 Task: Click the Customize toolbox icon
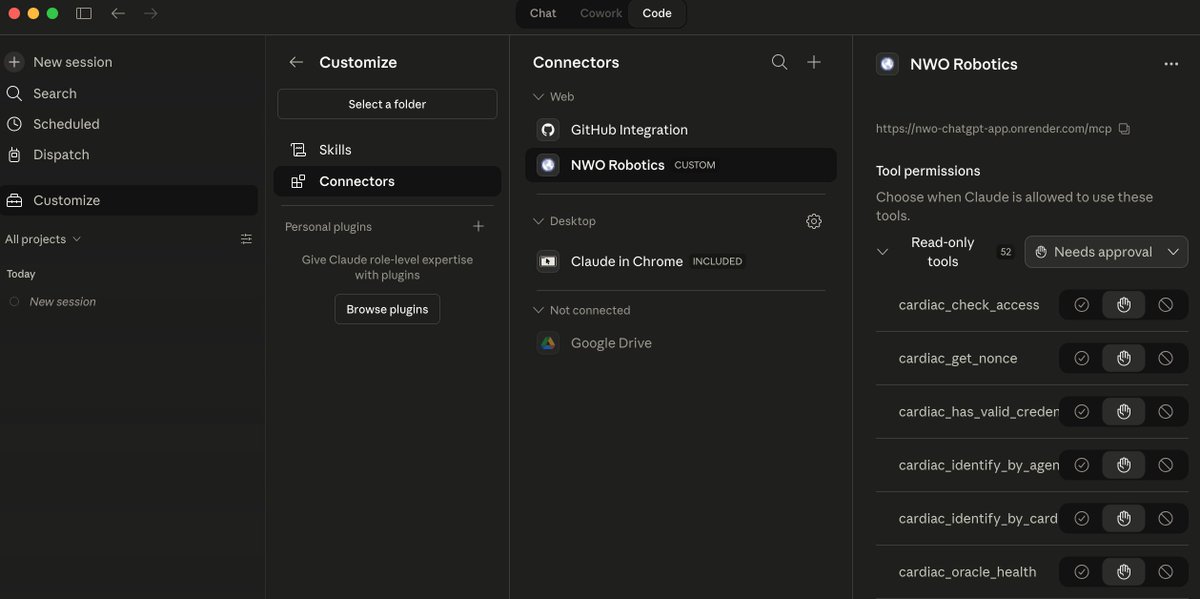14,200
